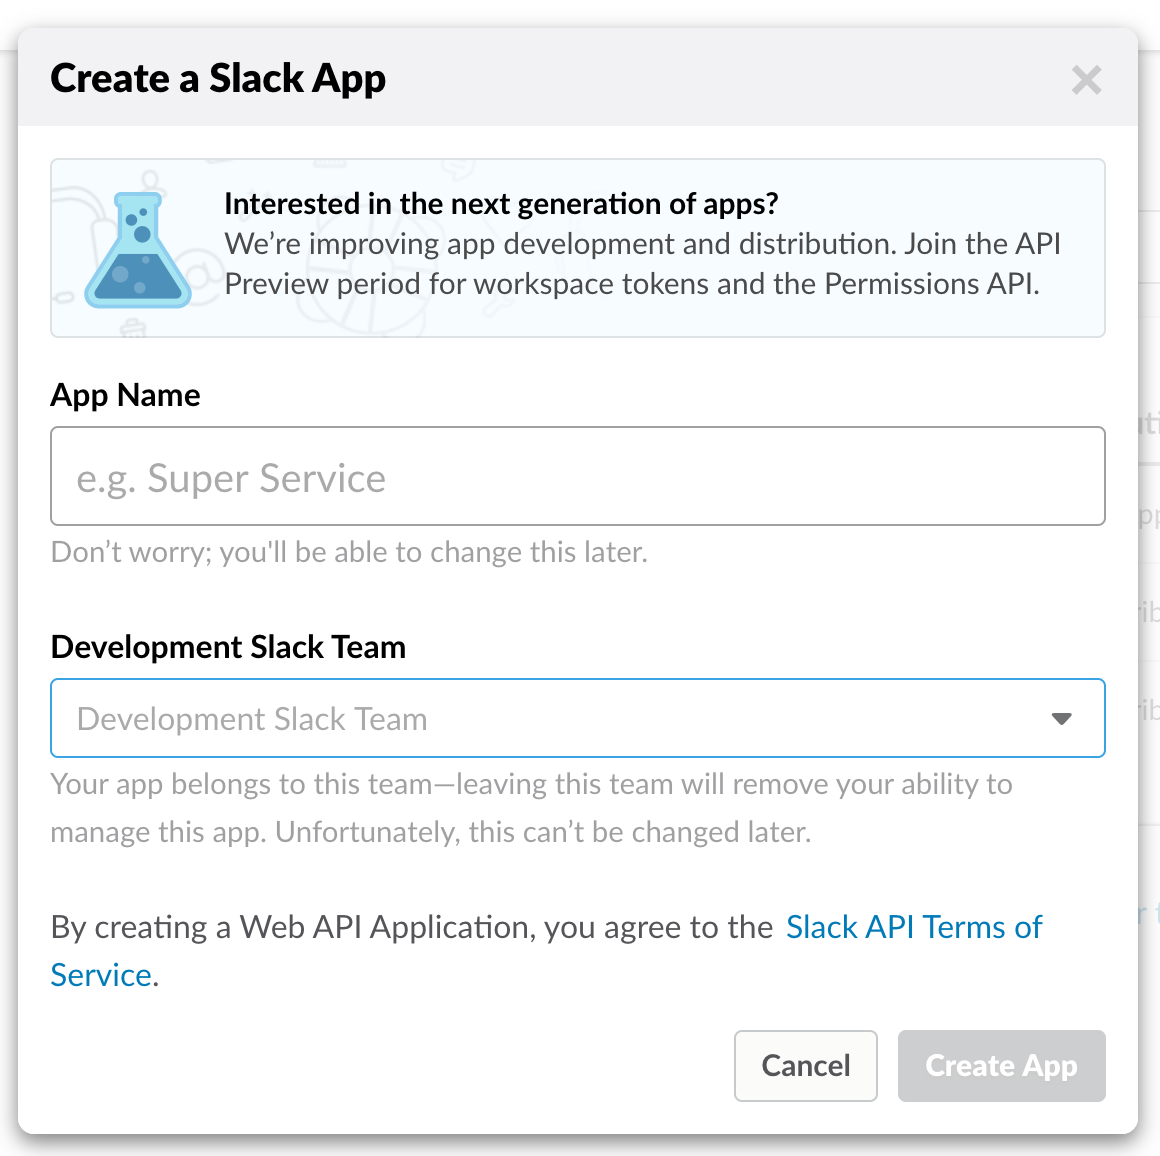Open the Development Slack Team dropdown
This screenshot has width=1160, height=1156.
(578, 718)
